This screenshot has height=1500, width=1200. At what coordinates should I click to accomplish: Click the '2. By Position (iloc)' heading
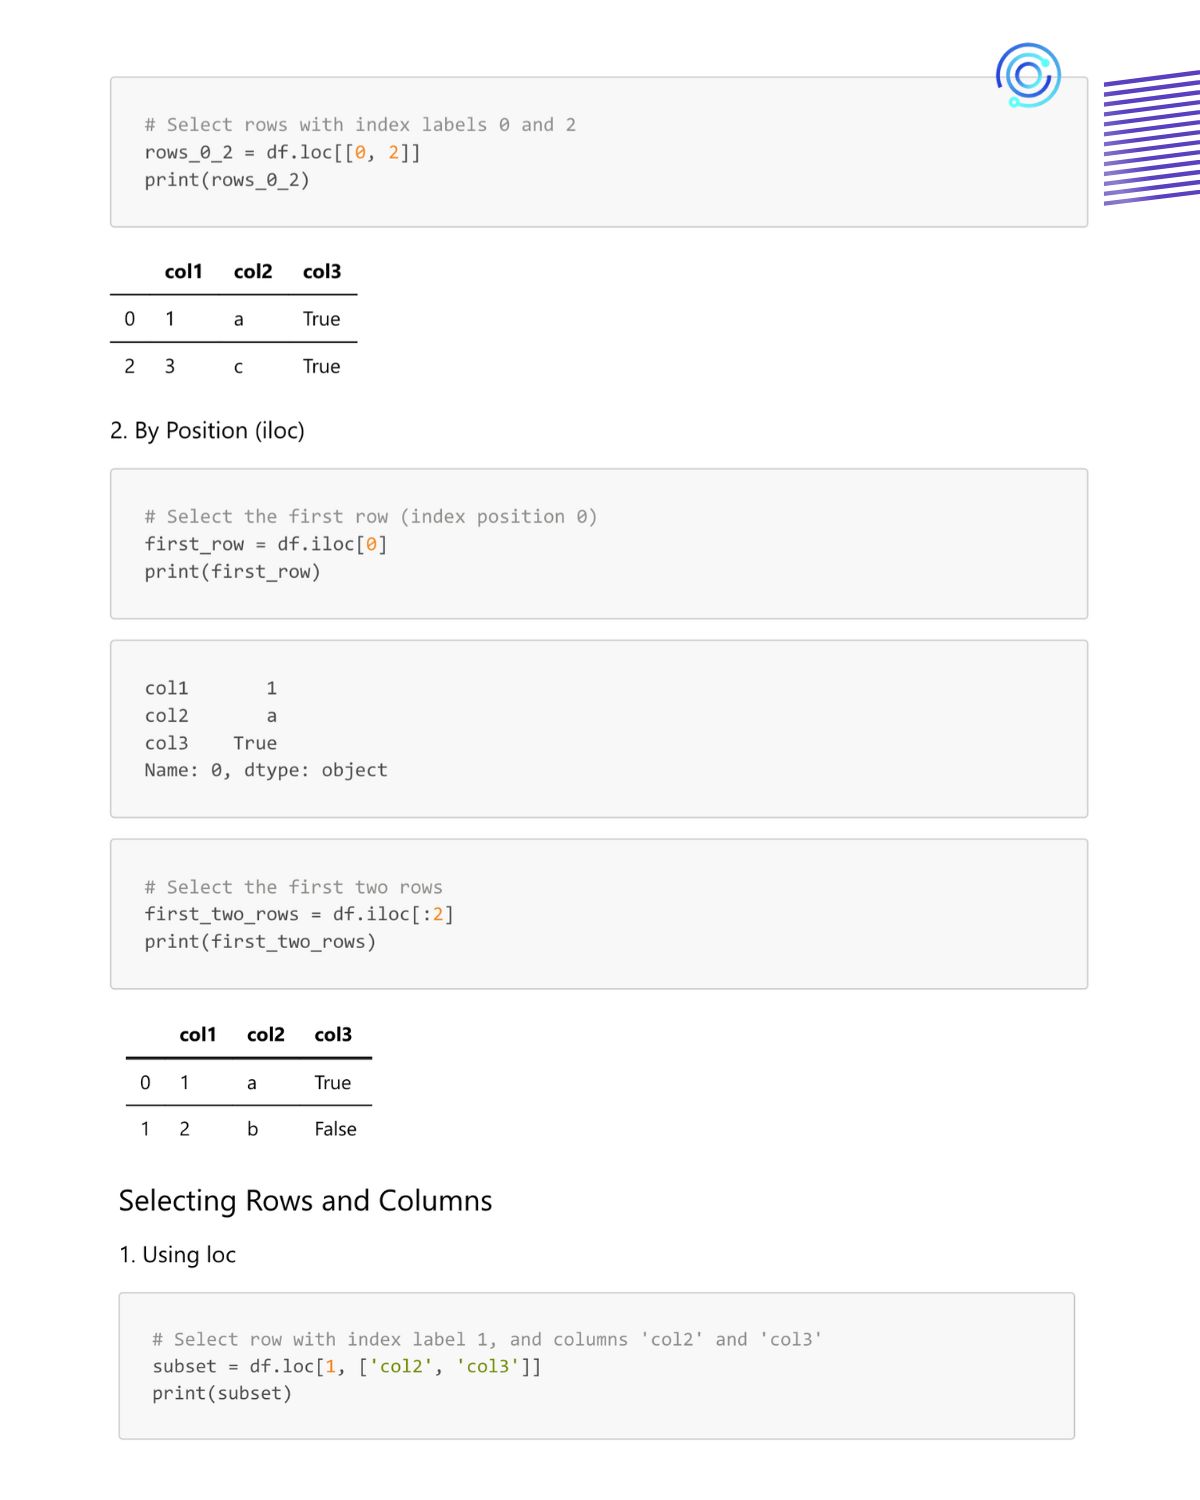pos(207,430)
